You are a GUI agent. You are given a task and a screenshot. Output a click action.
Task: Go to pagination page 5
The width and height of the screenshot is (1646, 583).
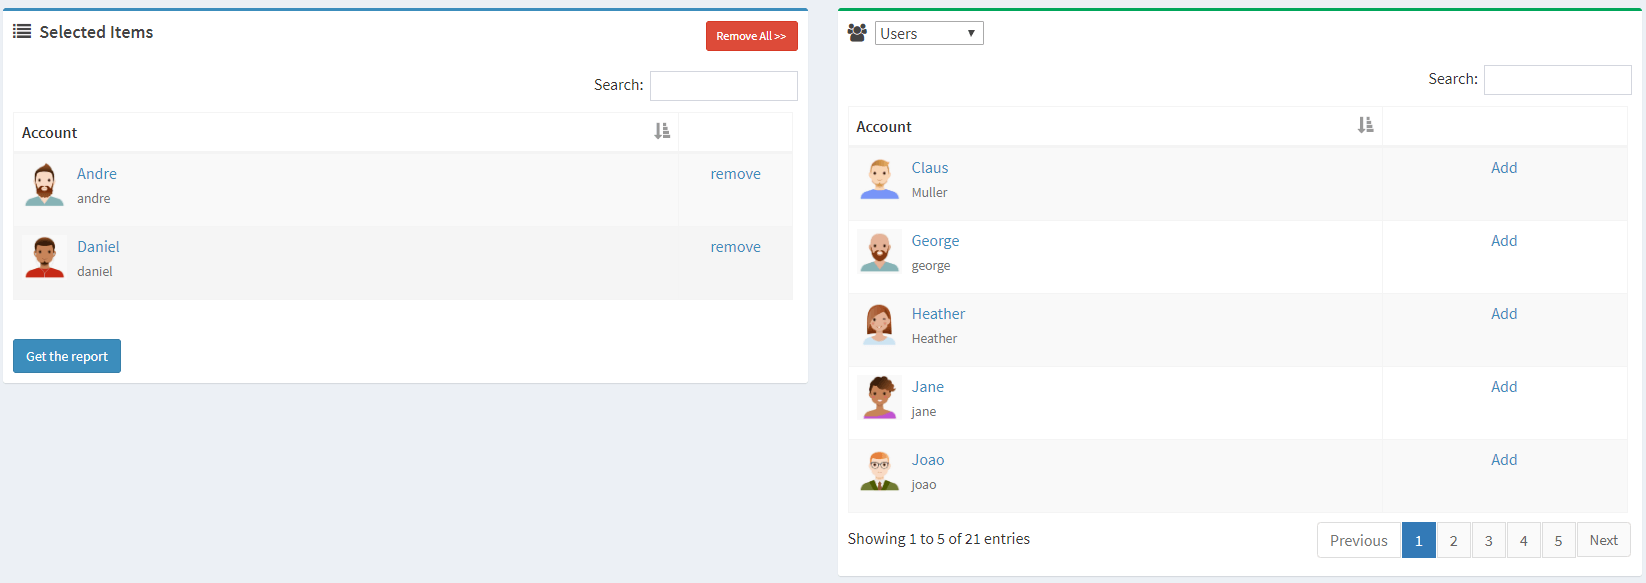pyautogui.click(x=1558, y=540)
